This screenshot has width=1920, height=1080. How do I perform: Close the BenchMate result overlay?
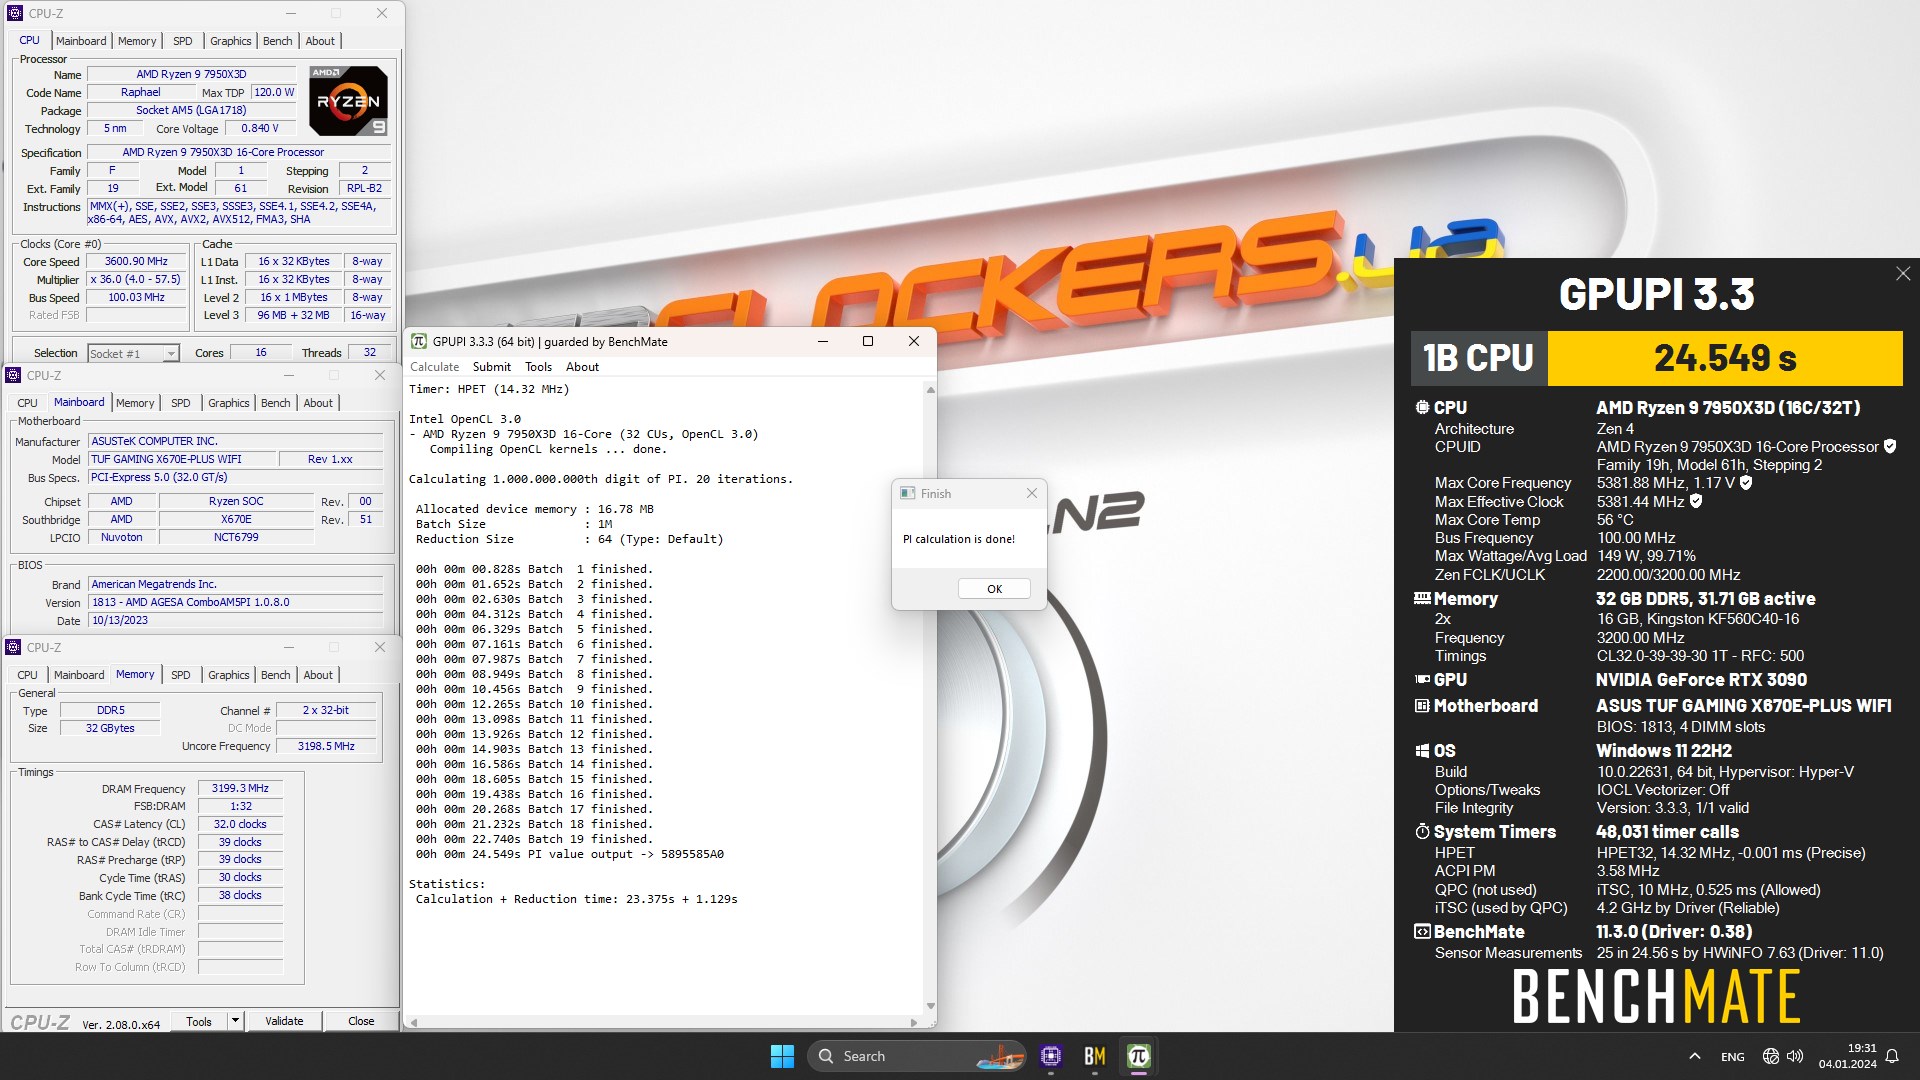tap(1903, 274)
